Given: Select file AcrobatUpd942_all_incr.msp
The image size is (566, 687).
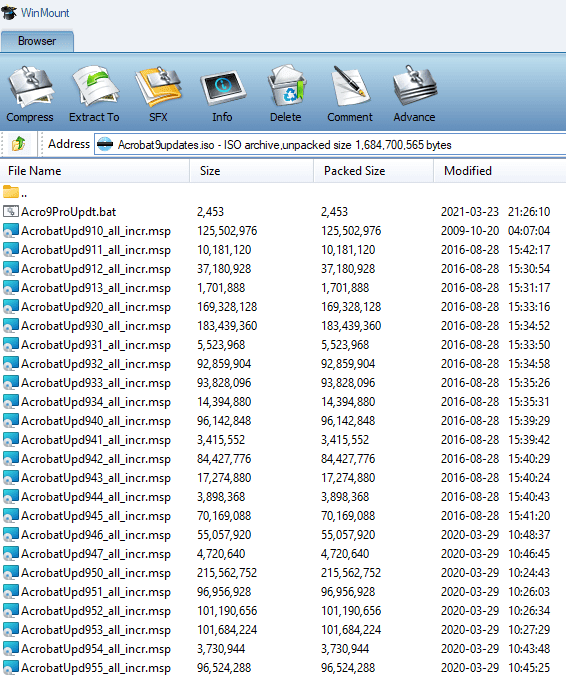Looking at the screenshot, I should [96, 459].
